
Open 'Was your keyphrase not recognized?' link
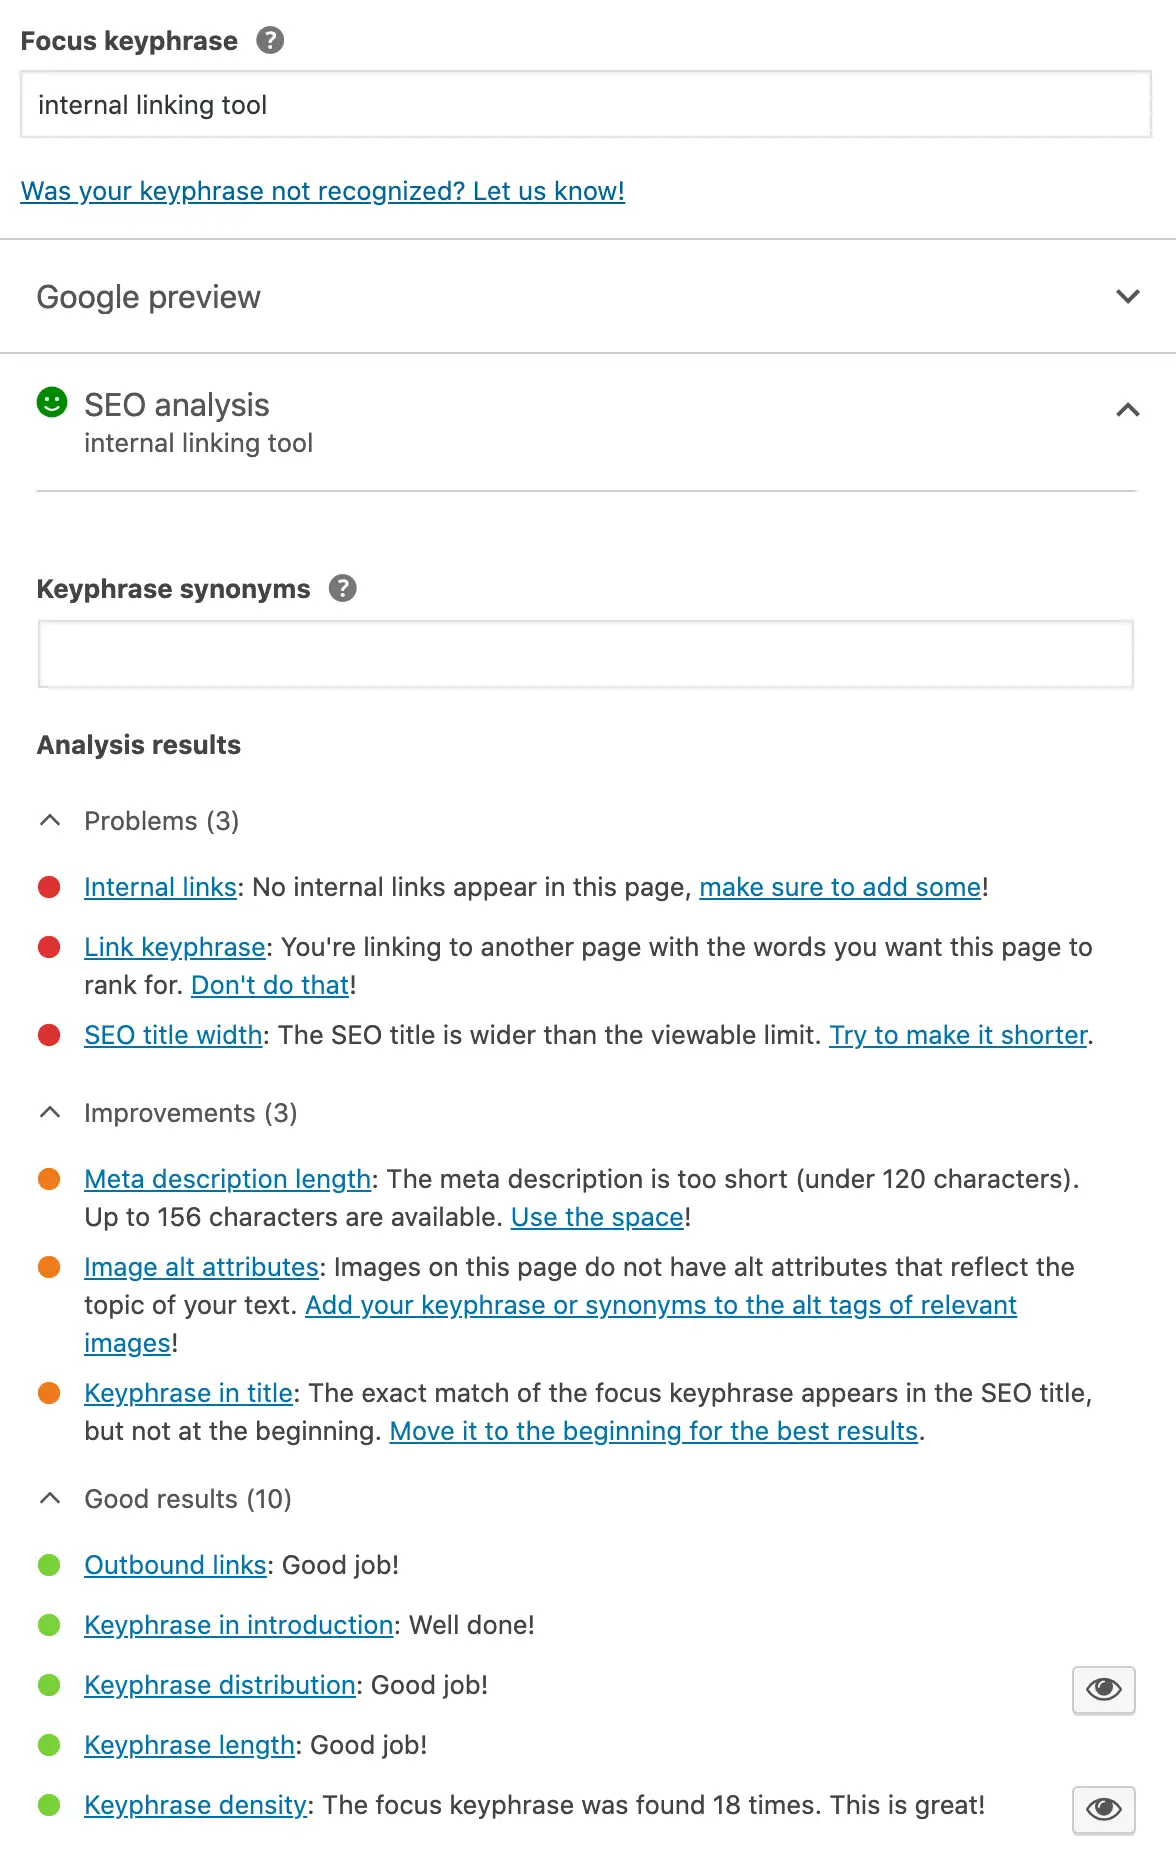(x=323, y=191)
